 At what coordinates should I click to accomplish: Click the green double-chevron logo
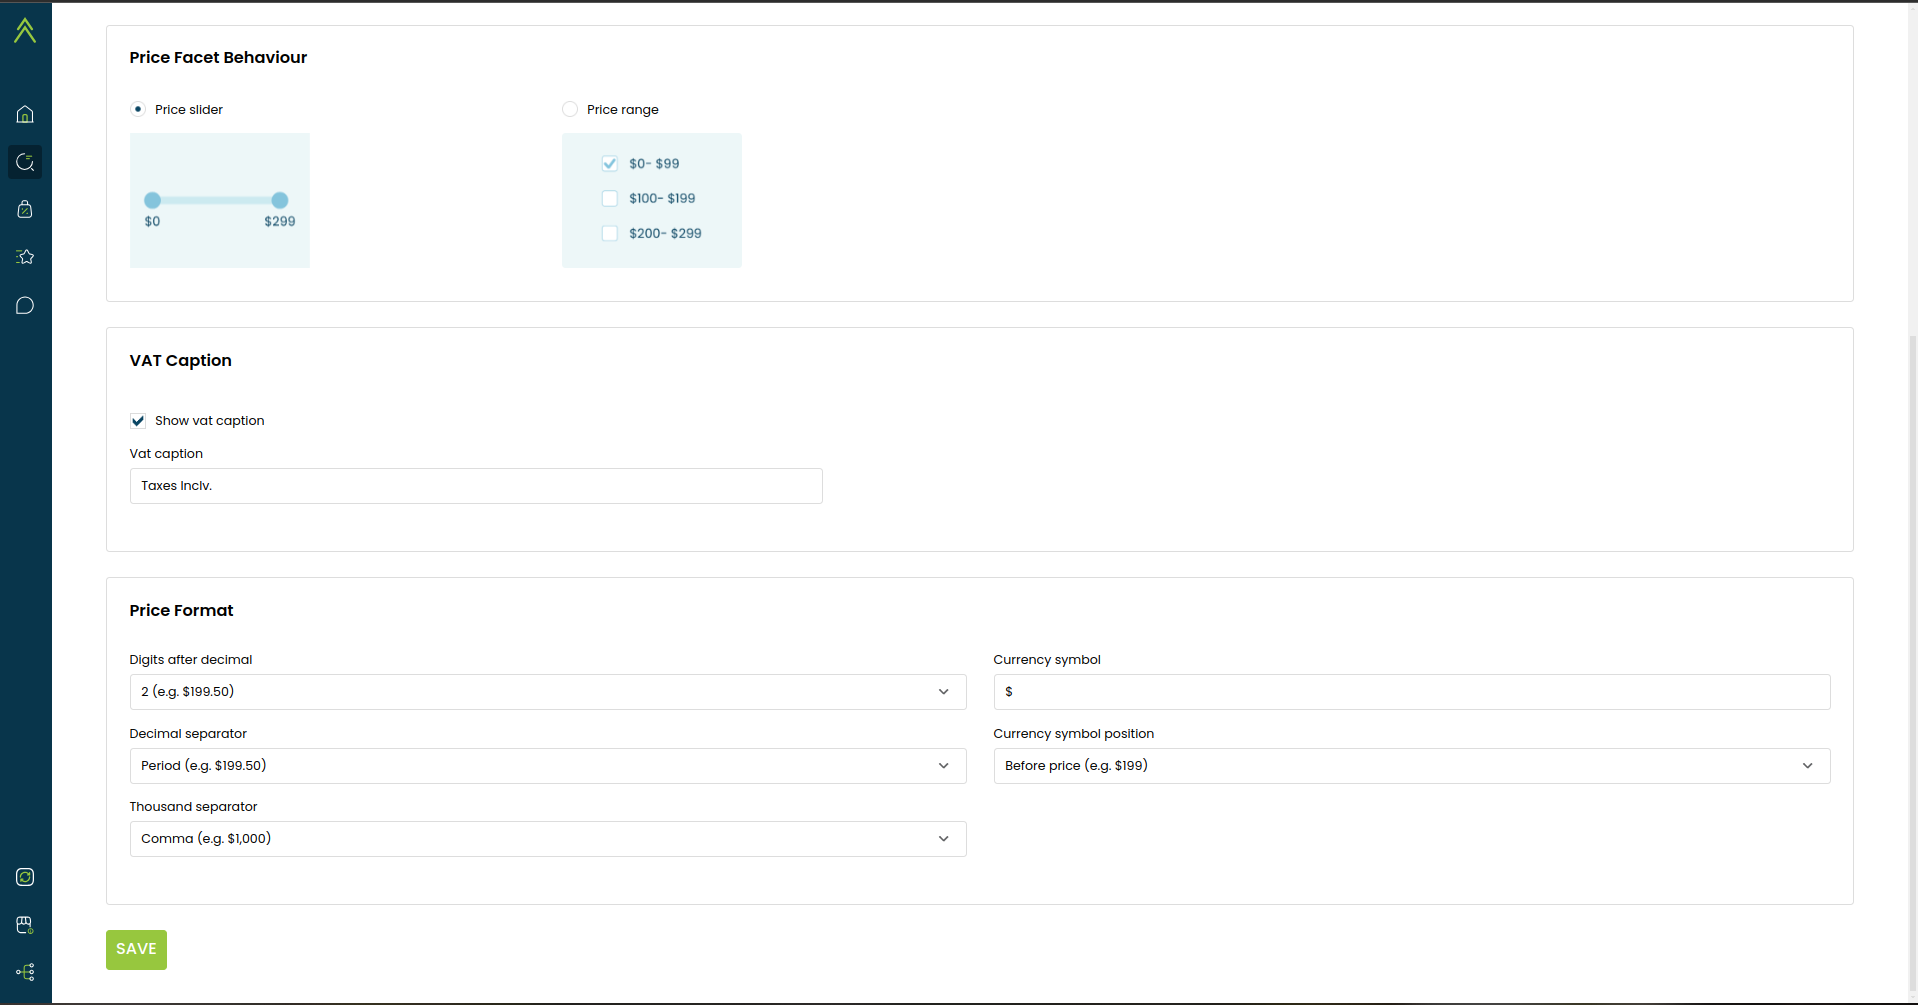point(25,31)
